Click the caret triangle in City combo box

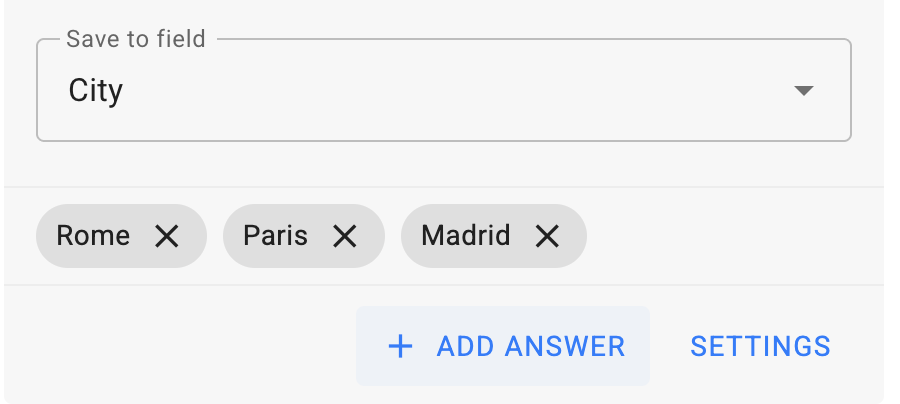coord(803,91)
